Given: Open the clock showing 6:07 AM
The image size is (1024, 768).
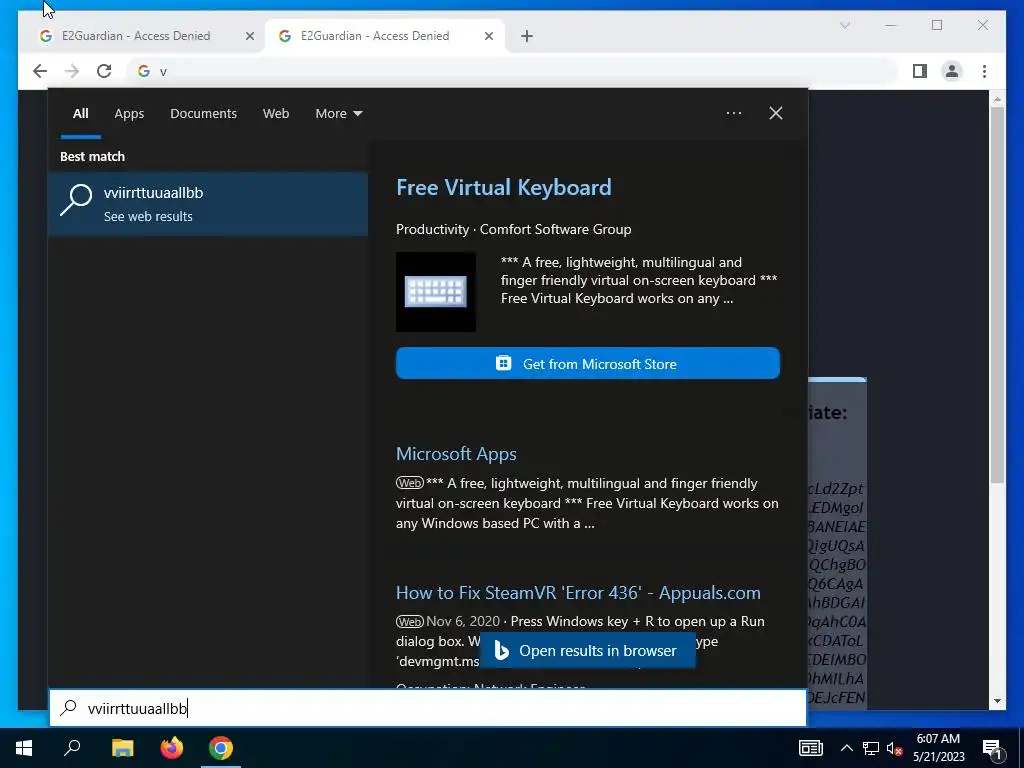Looking at the screenshot, I should [938, 748].
